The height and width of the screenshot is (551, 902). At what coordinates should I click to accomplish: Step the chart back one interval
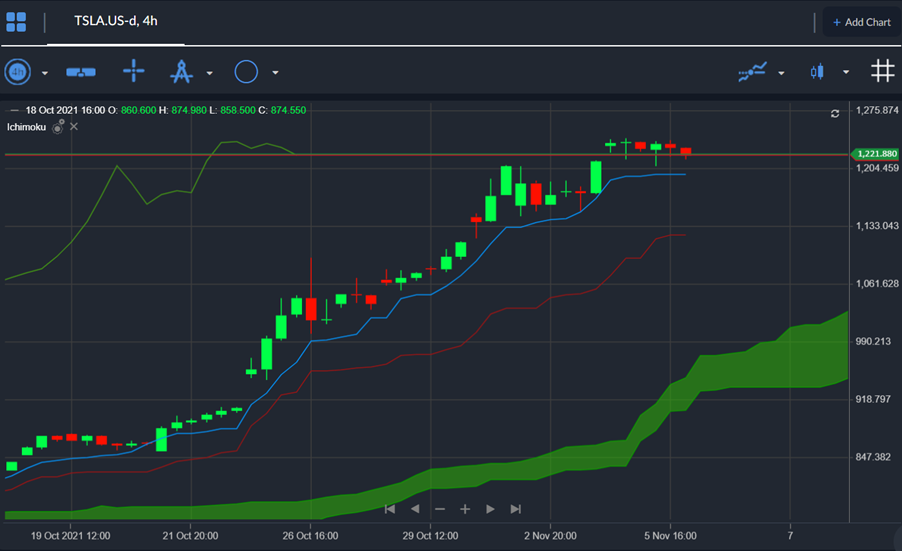tap(415, 509)
